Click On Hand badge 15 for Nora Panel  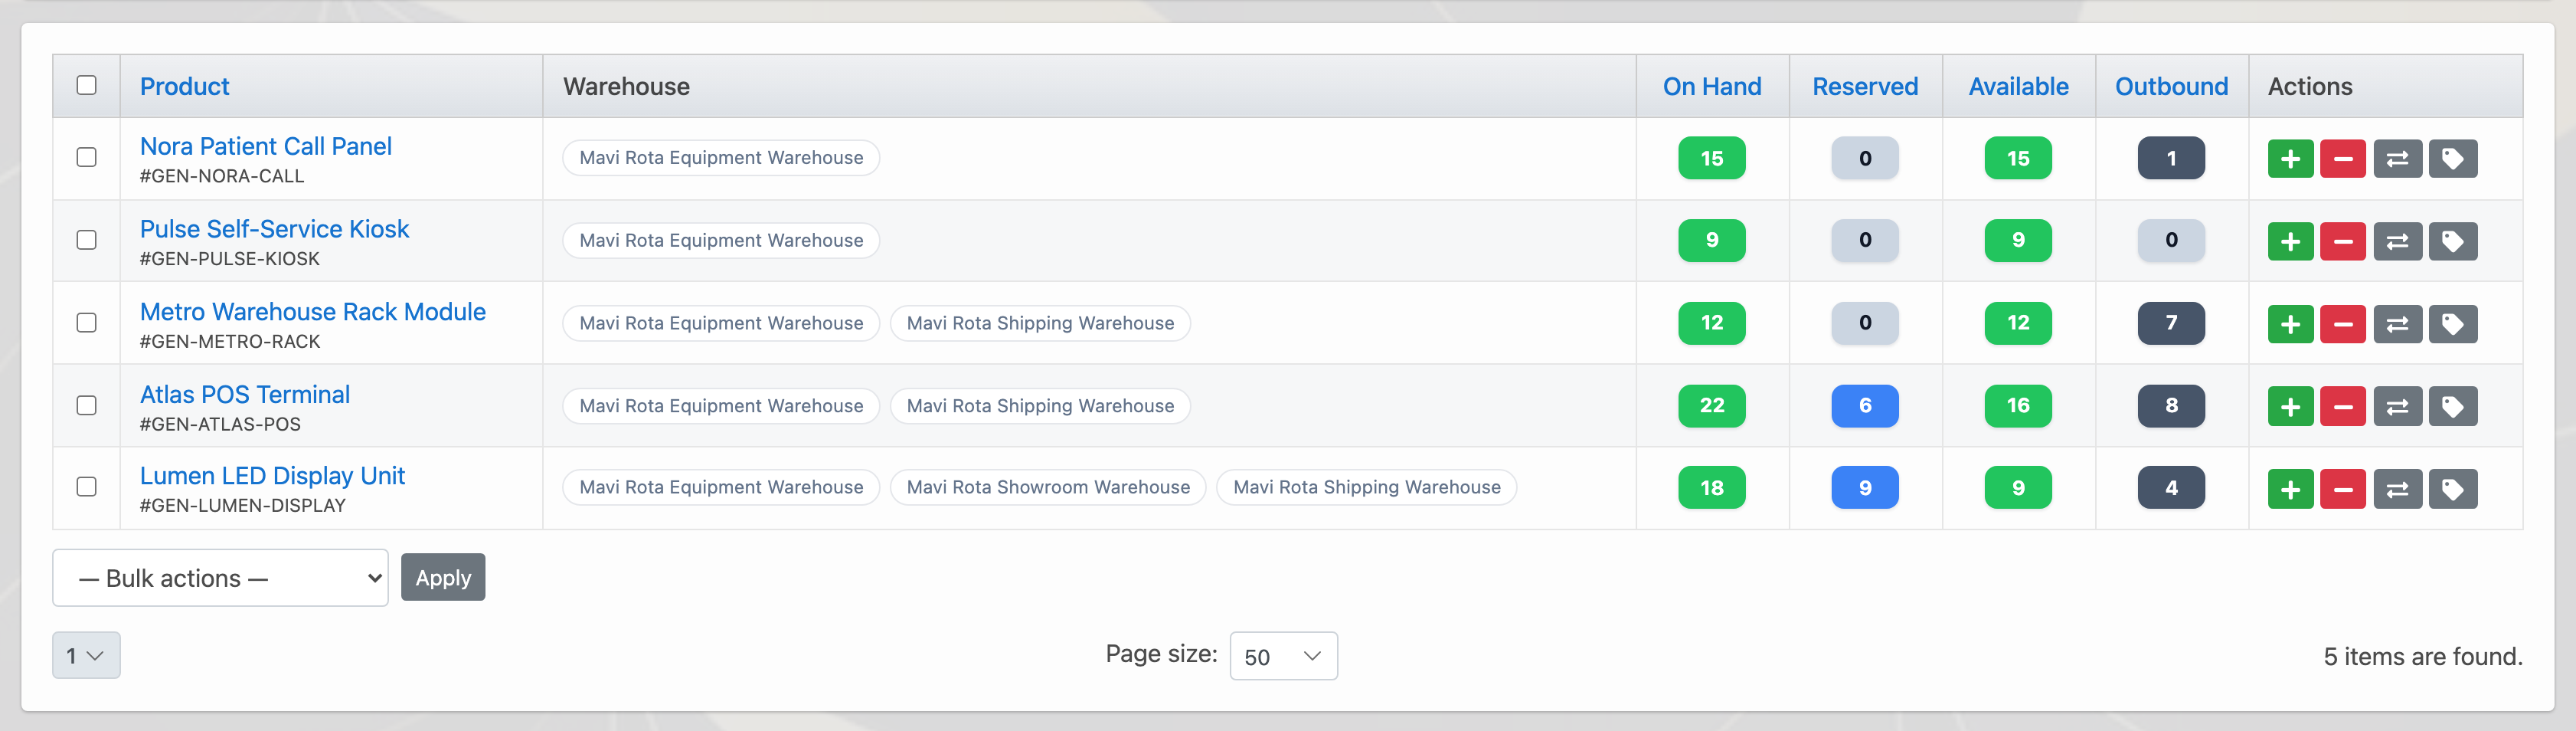(x=1712, y=158)
